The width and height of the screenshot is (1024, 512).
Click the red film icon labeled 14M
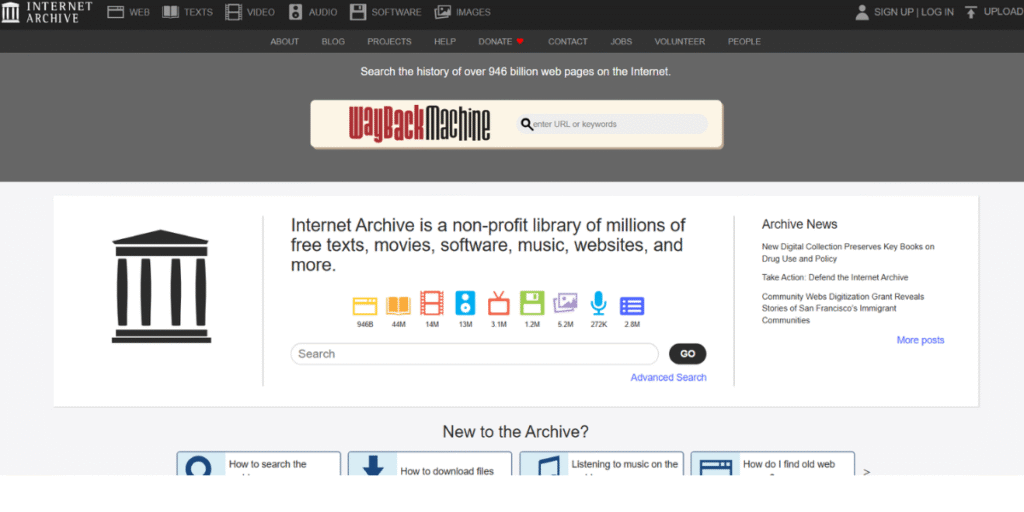tap(432, 304)
